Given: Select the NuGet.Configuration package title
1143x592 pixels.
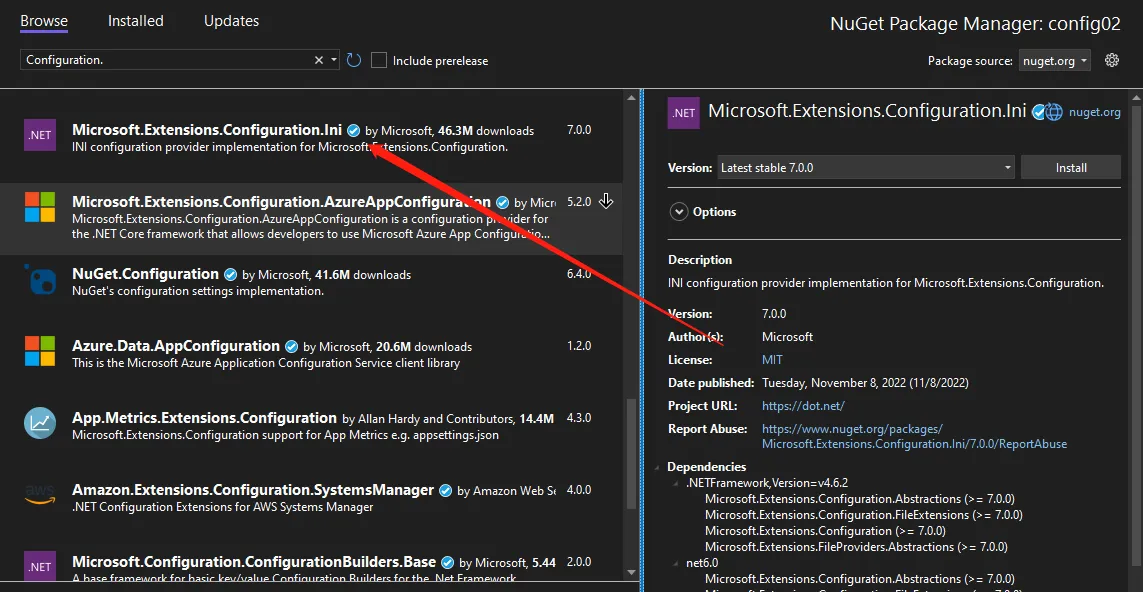Looking at the screenshot, I should tap(146, 274).
